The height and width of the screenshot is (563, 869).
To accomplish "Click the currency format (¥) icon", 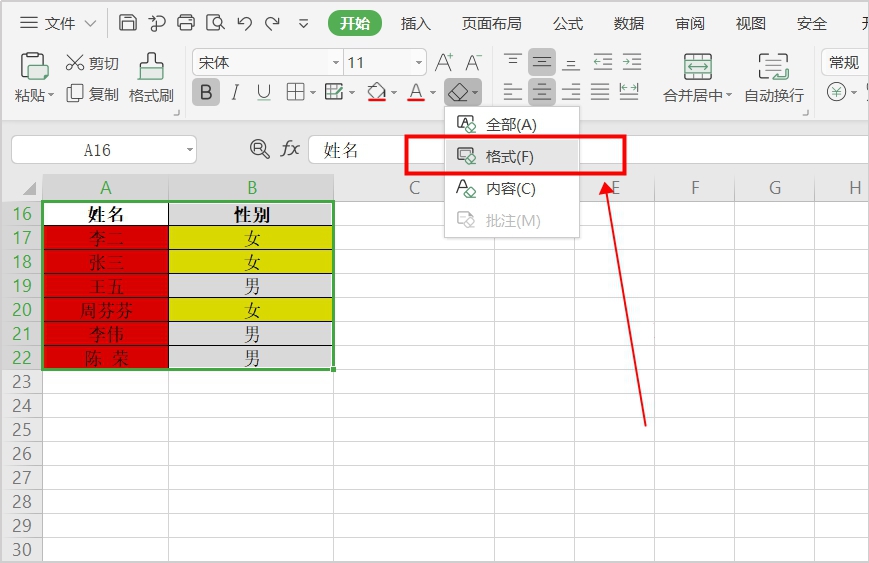I will [x=836, y=92].
